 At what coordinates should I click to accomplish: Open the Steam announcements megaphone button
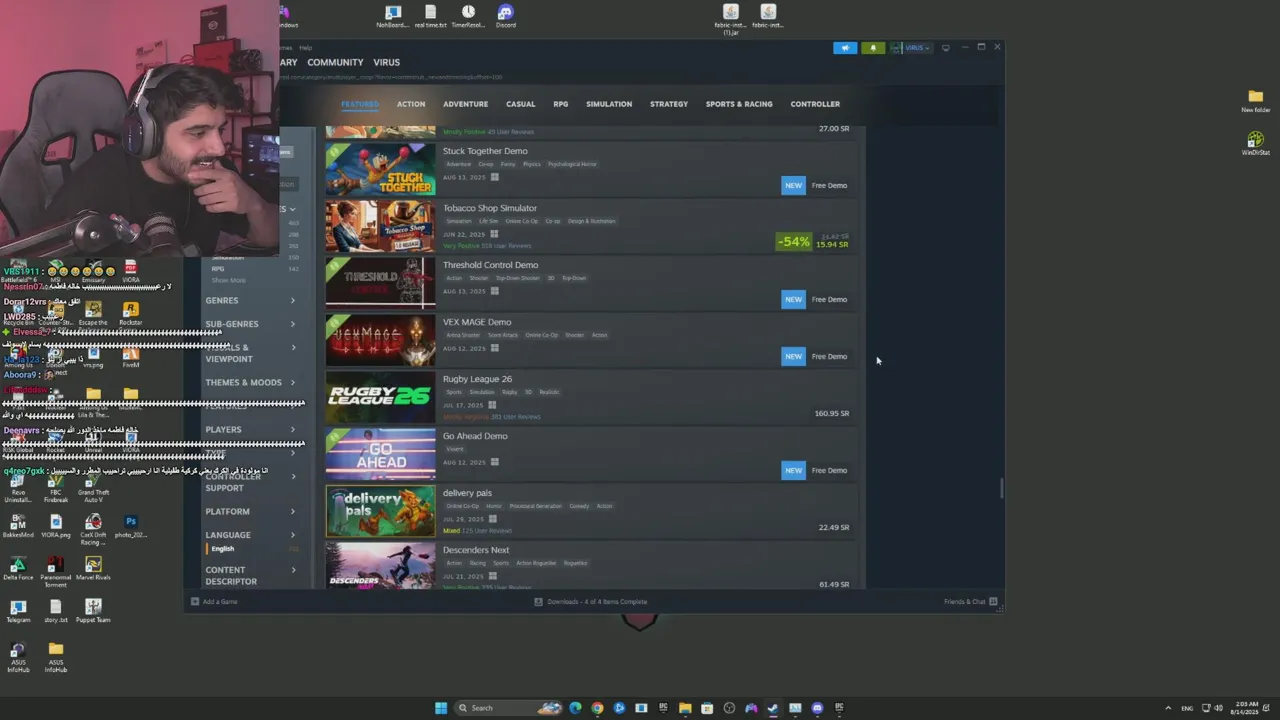point(845,48)
